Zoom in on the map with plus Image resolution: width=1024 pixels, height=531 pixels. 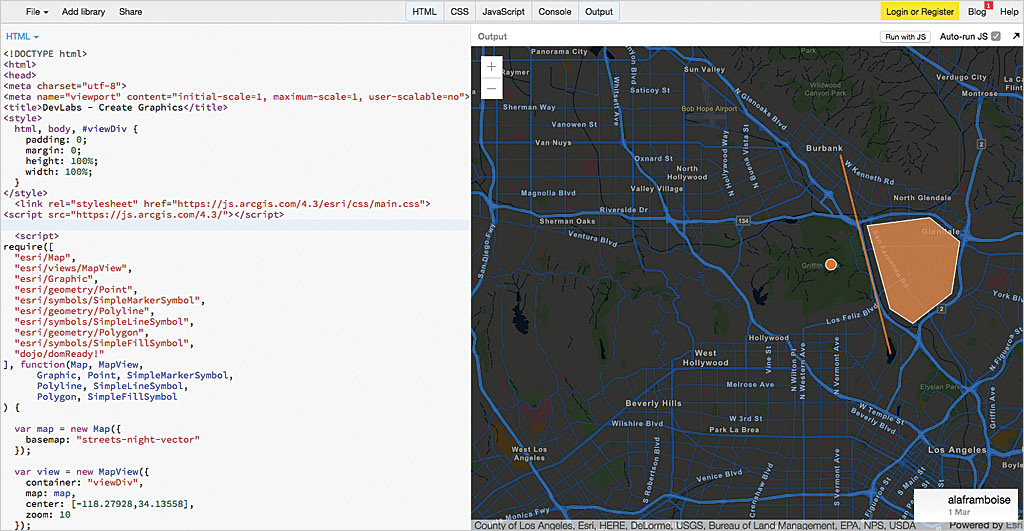click(491, 67)
